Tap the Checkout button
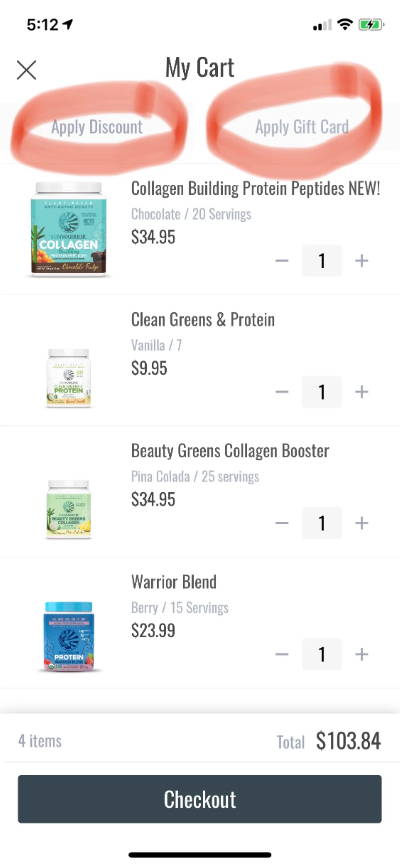The height and width of the screenshot is (866, 400). click(199, 799)
